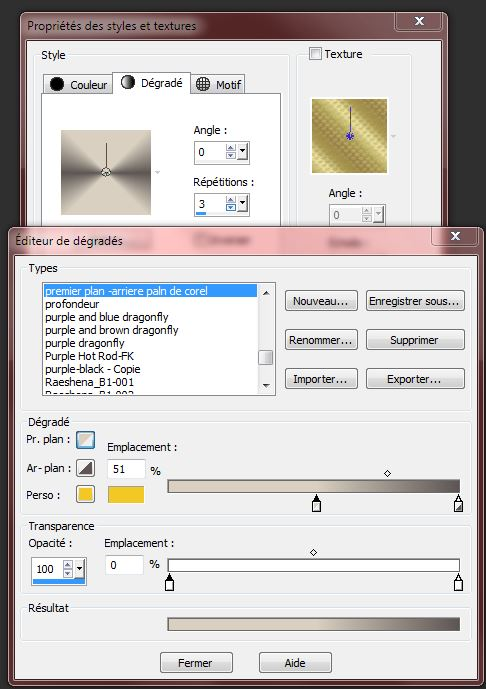Click the Perso custom color small swatch
Viewport: 486px width, 689px height.
pyautogui.click(x=85, y=494)
